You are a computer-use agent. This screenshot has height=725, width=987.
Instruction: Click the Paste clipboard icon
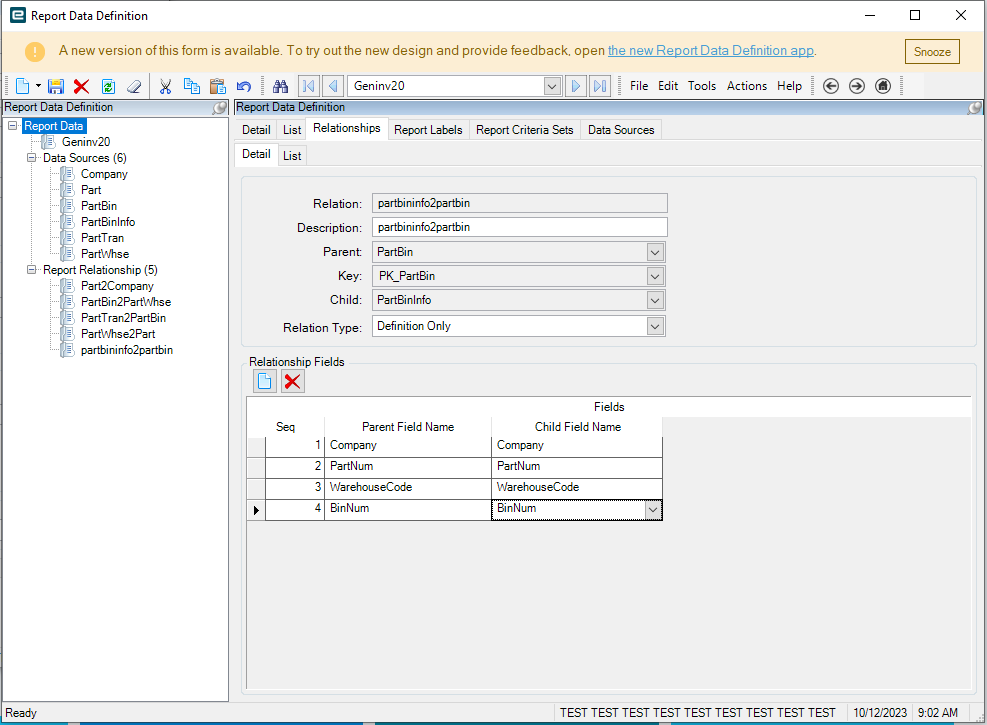coord(217,86)
